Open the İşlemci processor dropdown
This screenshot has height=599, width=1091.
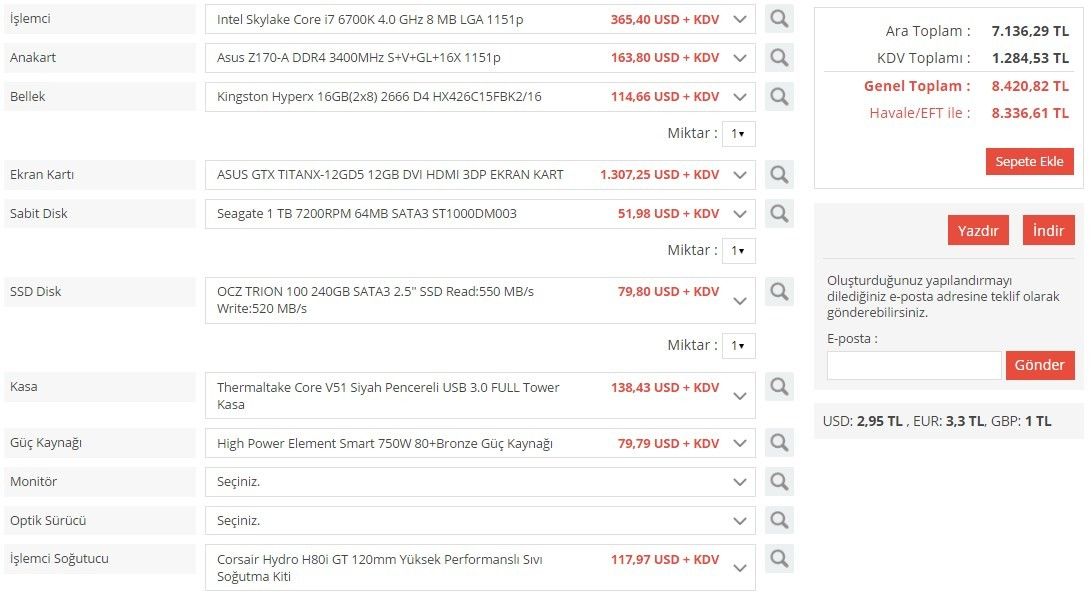[739, 19]
